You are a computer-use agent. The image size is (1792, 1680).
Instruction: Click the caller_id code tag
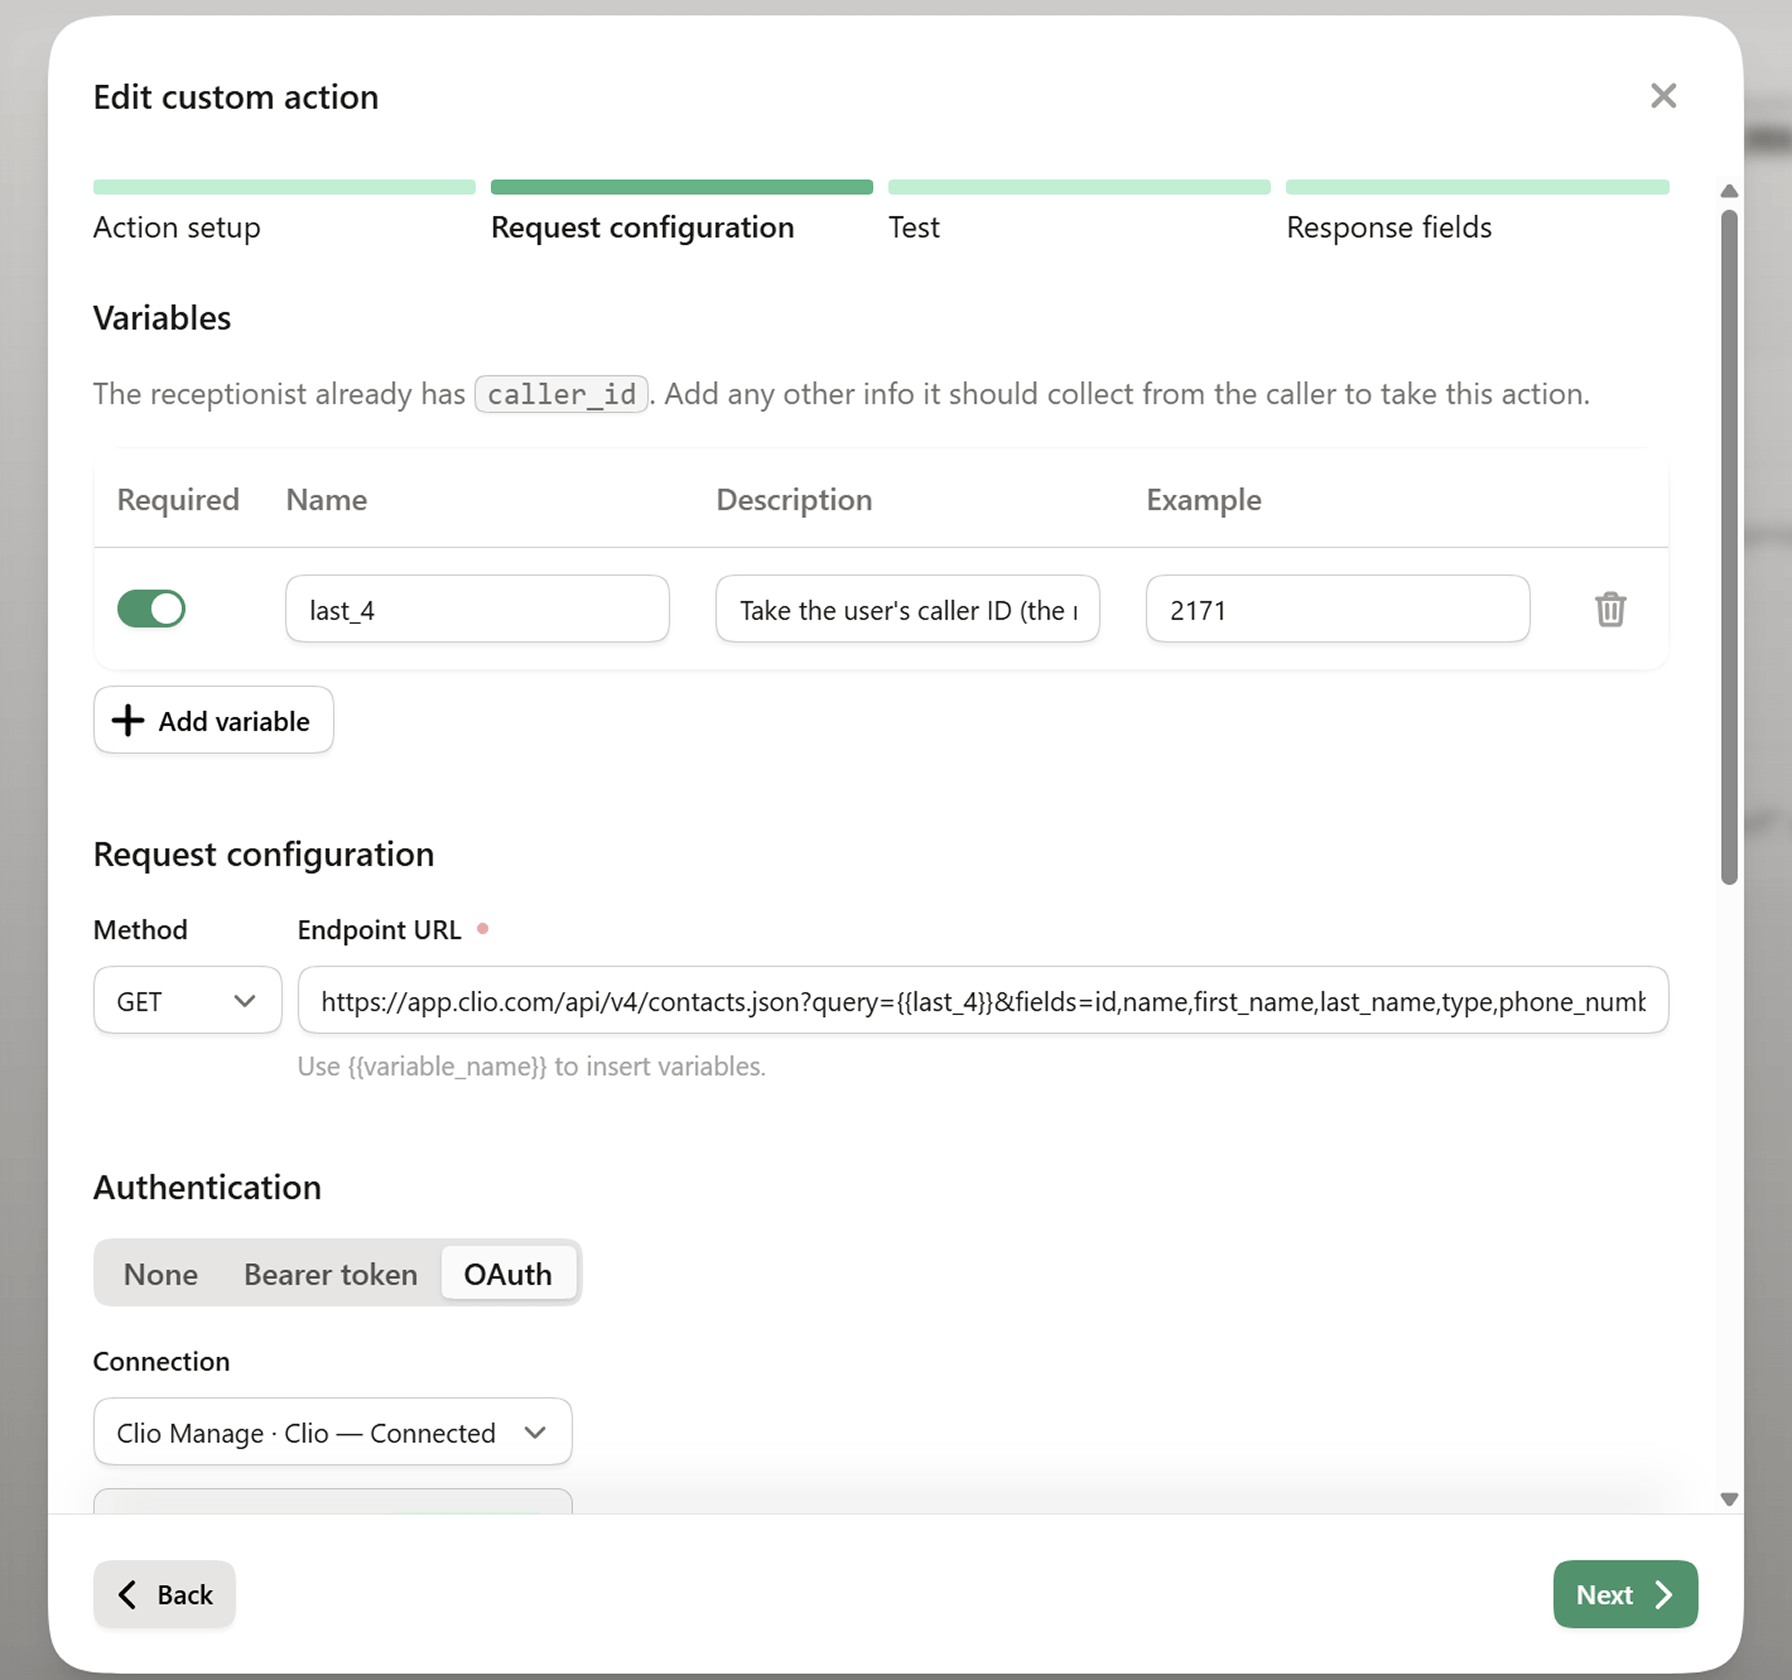pyautogui.click(x=561, y=394)
